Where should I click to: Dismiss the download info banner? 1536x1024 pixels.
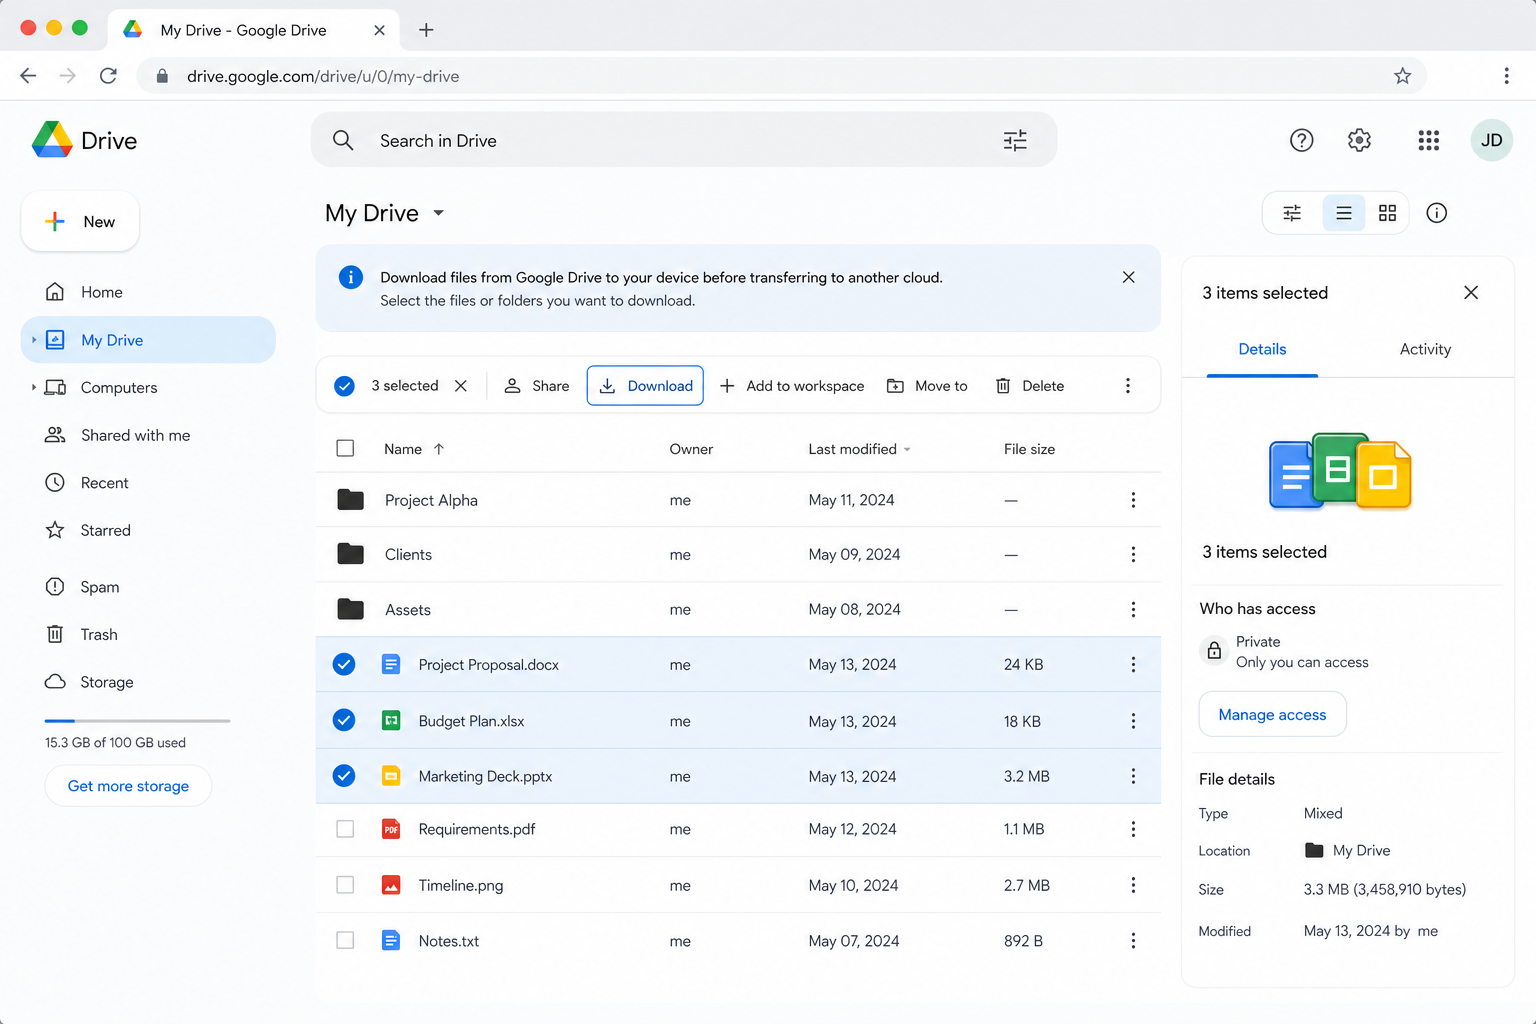1128,277
